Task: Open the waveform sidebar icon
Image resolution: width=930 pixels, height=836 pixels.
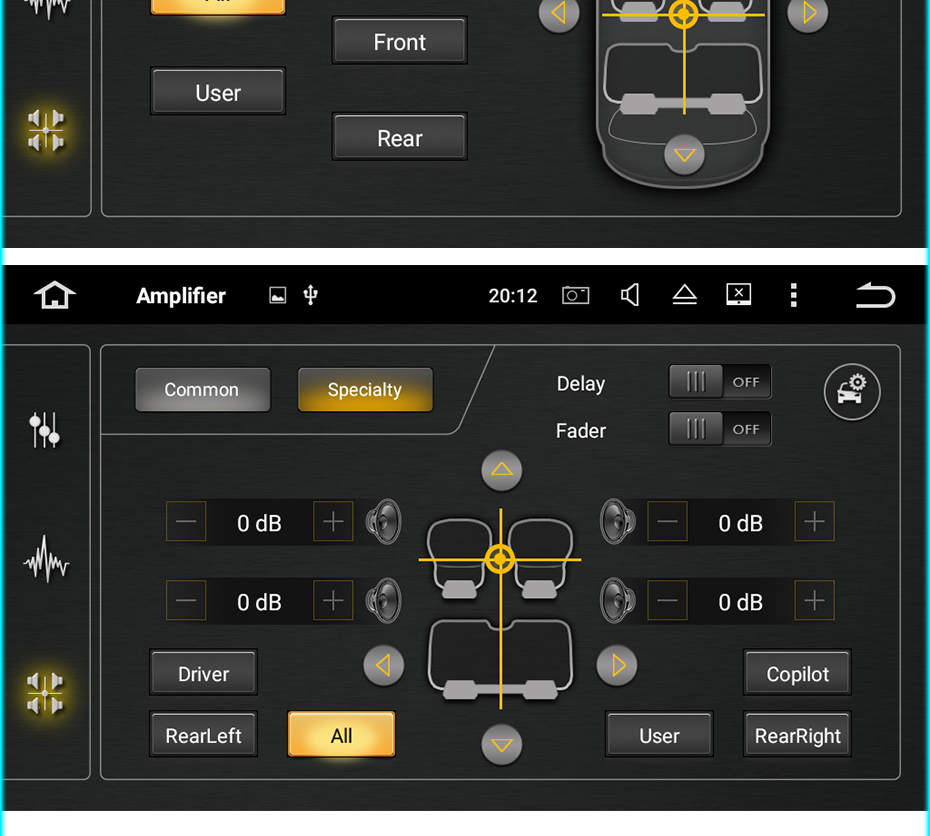Action: 46,559
